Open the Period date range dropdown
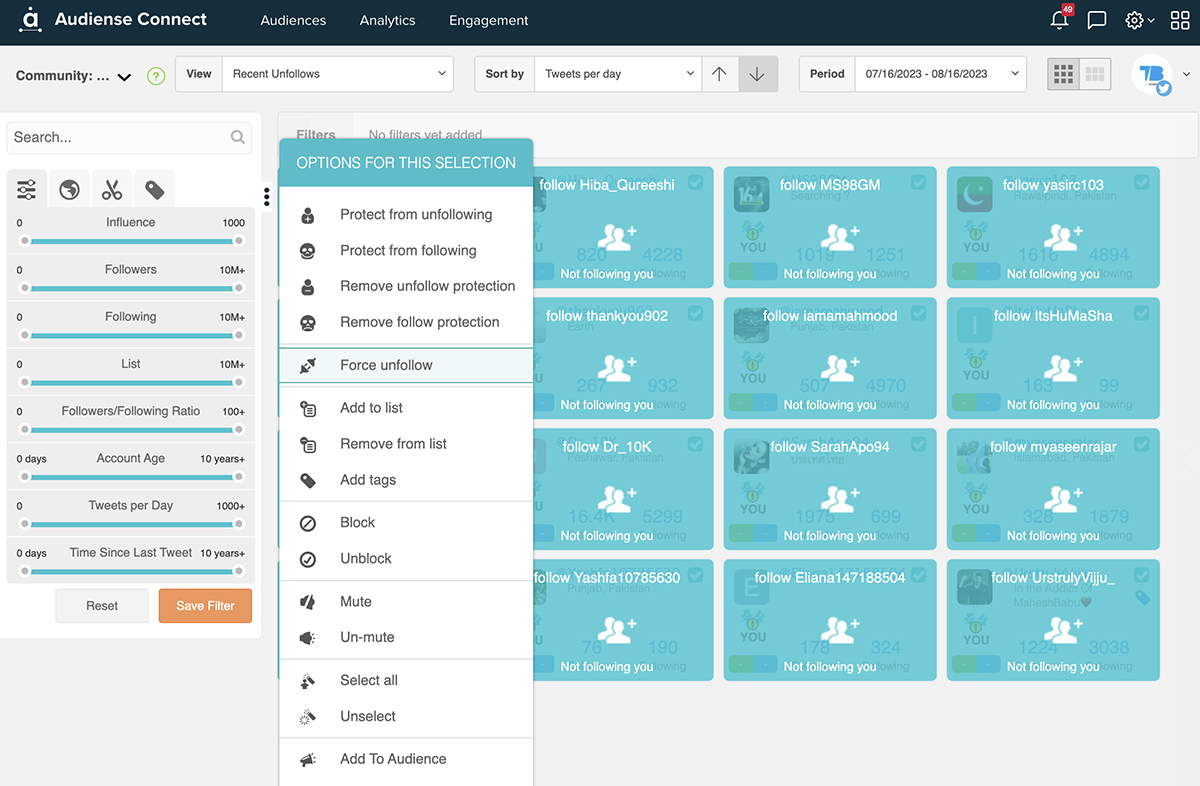 [940, 74]
